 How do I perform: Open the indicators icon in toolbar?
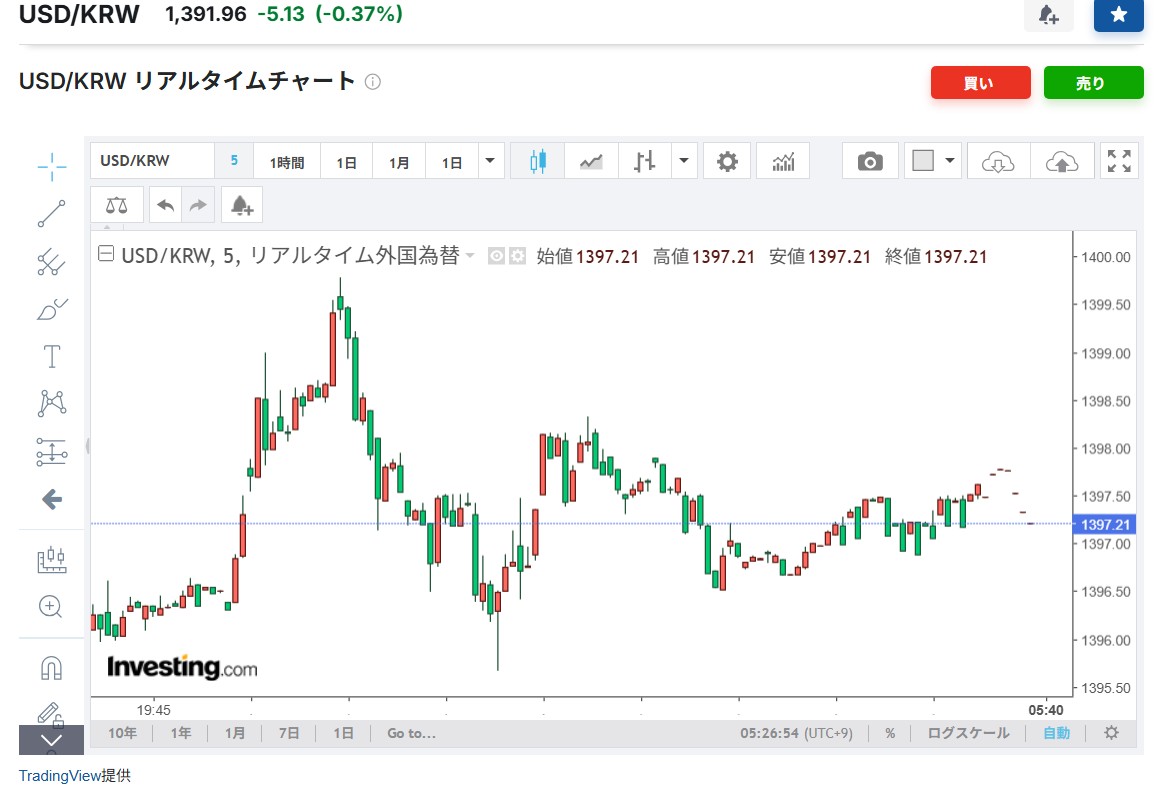point(782,161)
